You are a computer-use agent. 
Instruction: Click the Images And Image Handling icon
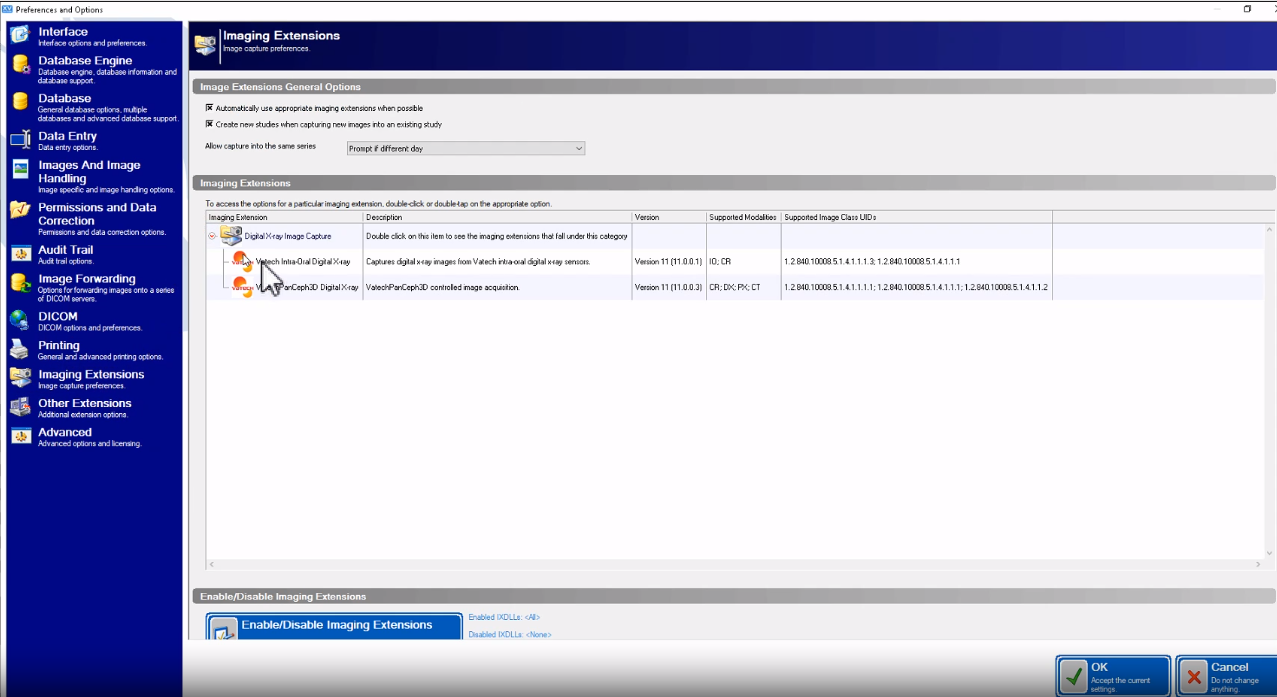20,169
